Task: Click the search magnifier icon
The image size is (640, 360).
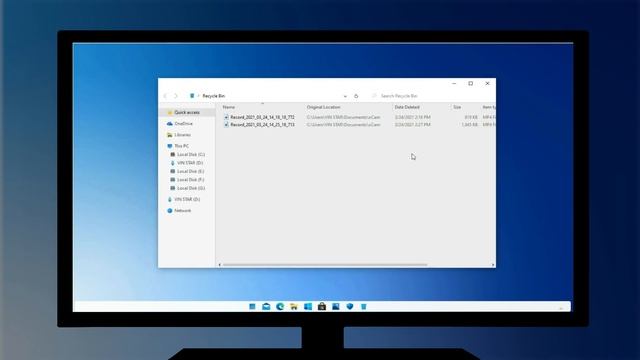Action: [x=374, y=96]
